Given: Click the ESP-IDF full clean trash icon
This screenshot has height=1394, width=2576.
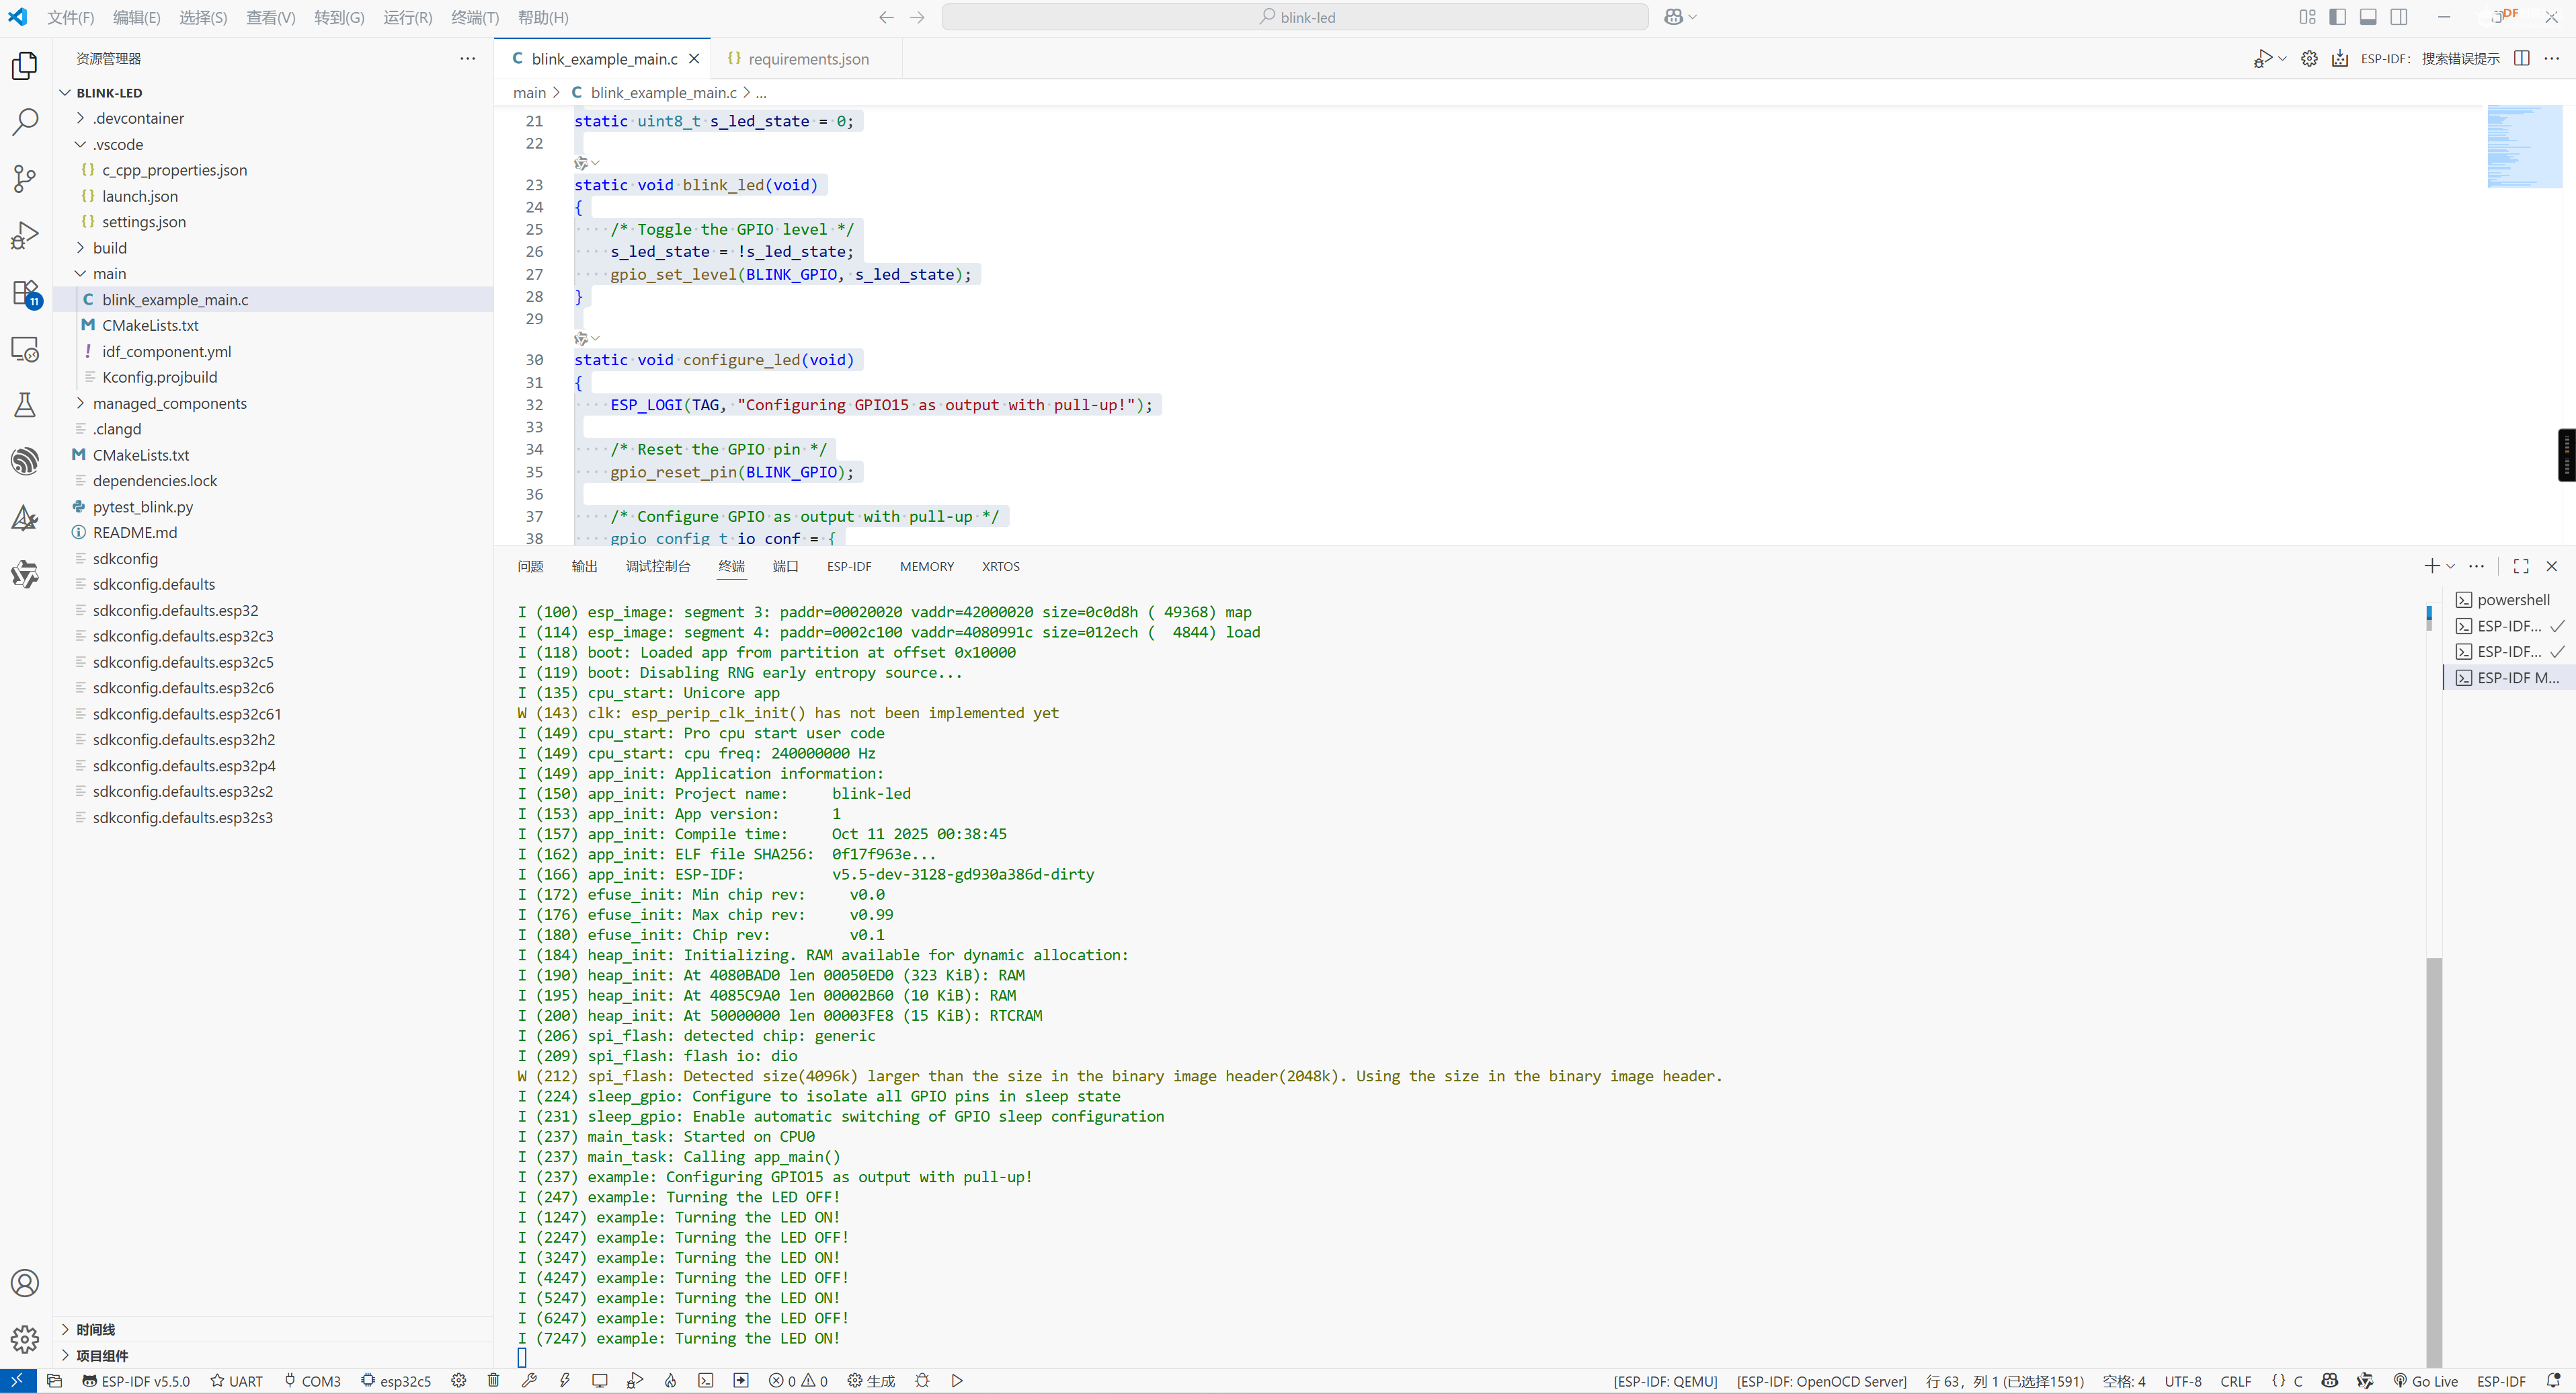Looking at the screenshot, I should point(493,1380).
